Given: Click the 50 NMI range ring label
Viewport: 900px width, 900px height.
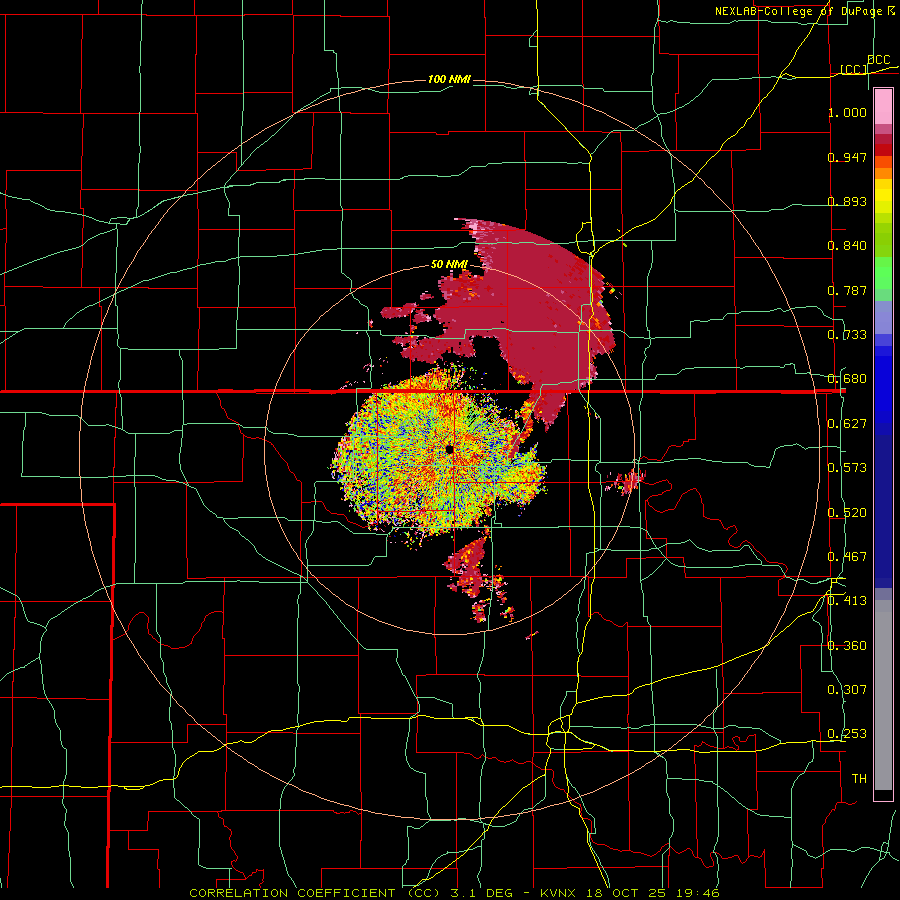Looking at the screenshot, I should (449, 264).
